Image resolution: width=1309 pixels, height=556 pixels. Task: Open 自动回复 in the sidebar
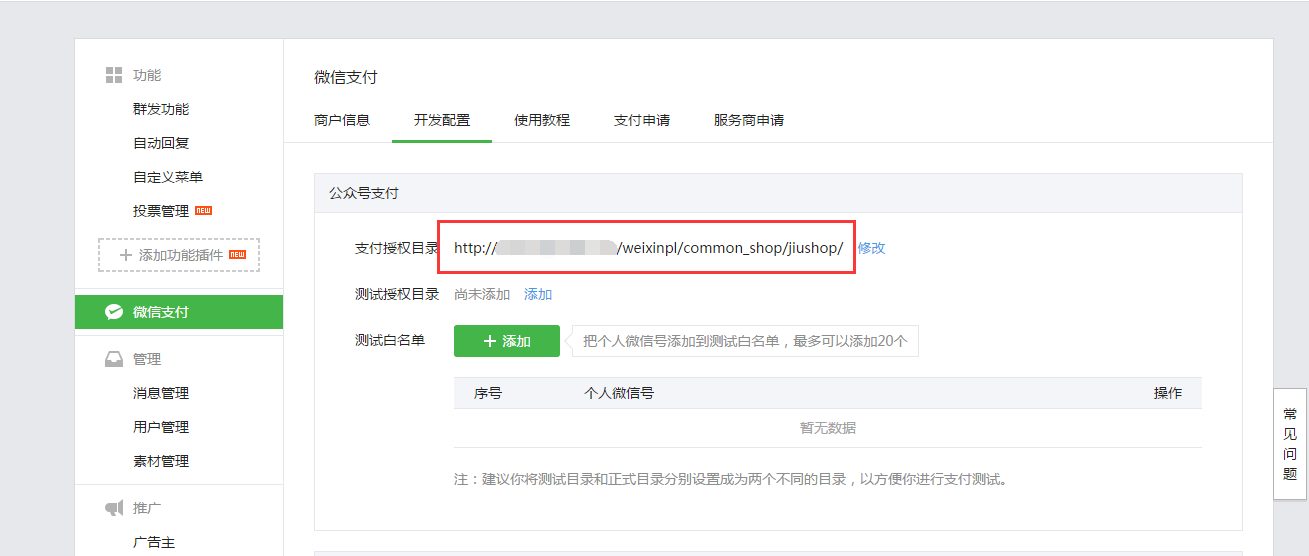pyautogui.click(x=160, y=143)
